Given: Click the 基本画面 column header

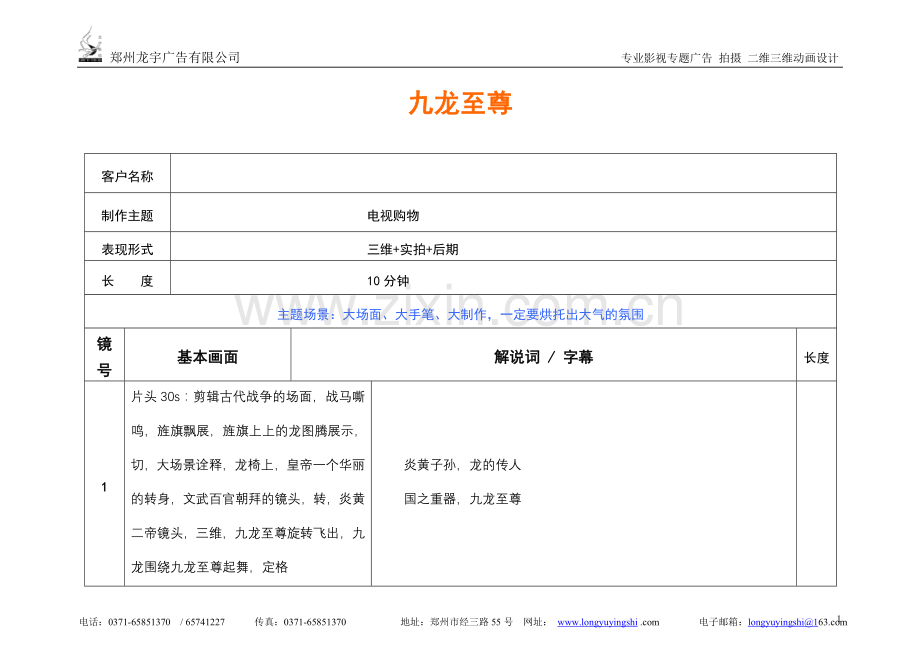Looking at the screenshot, I should [208, 355].
